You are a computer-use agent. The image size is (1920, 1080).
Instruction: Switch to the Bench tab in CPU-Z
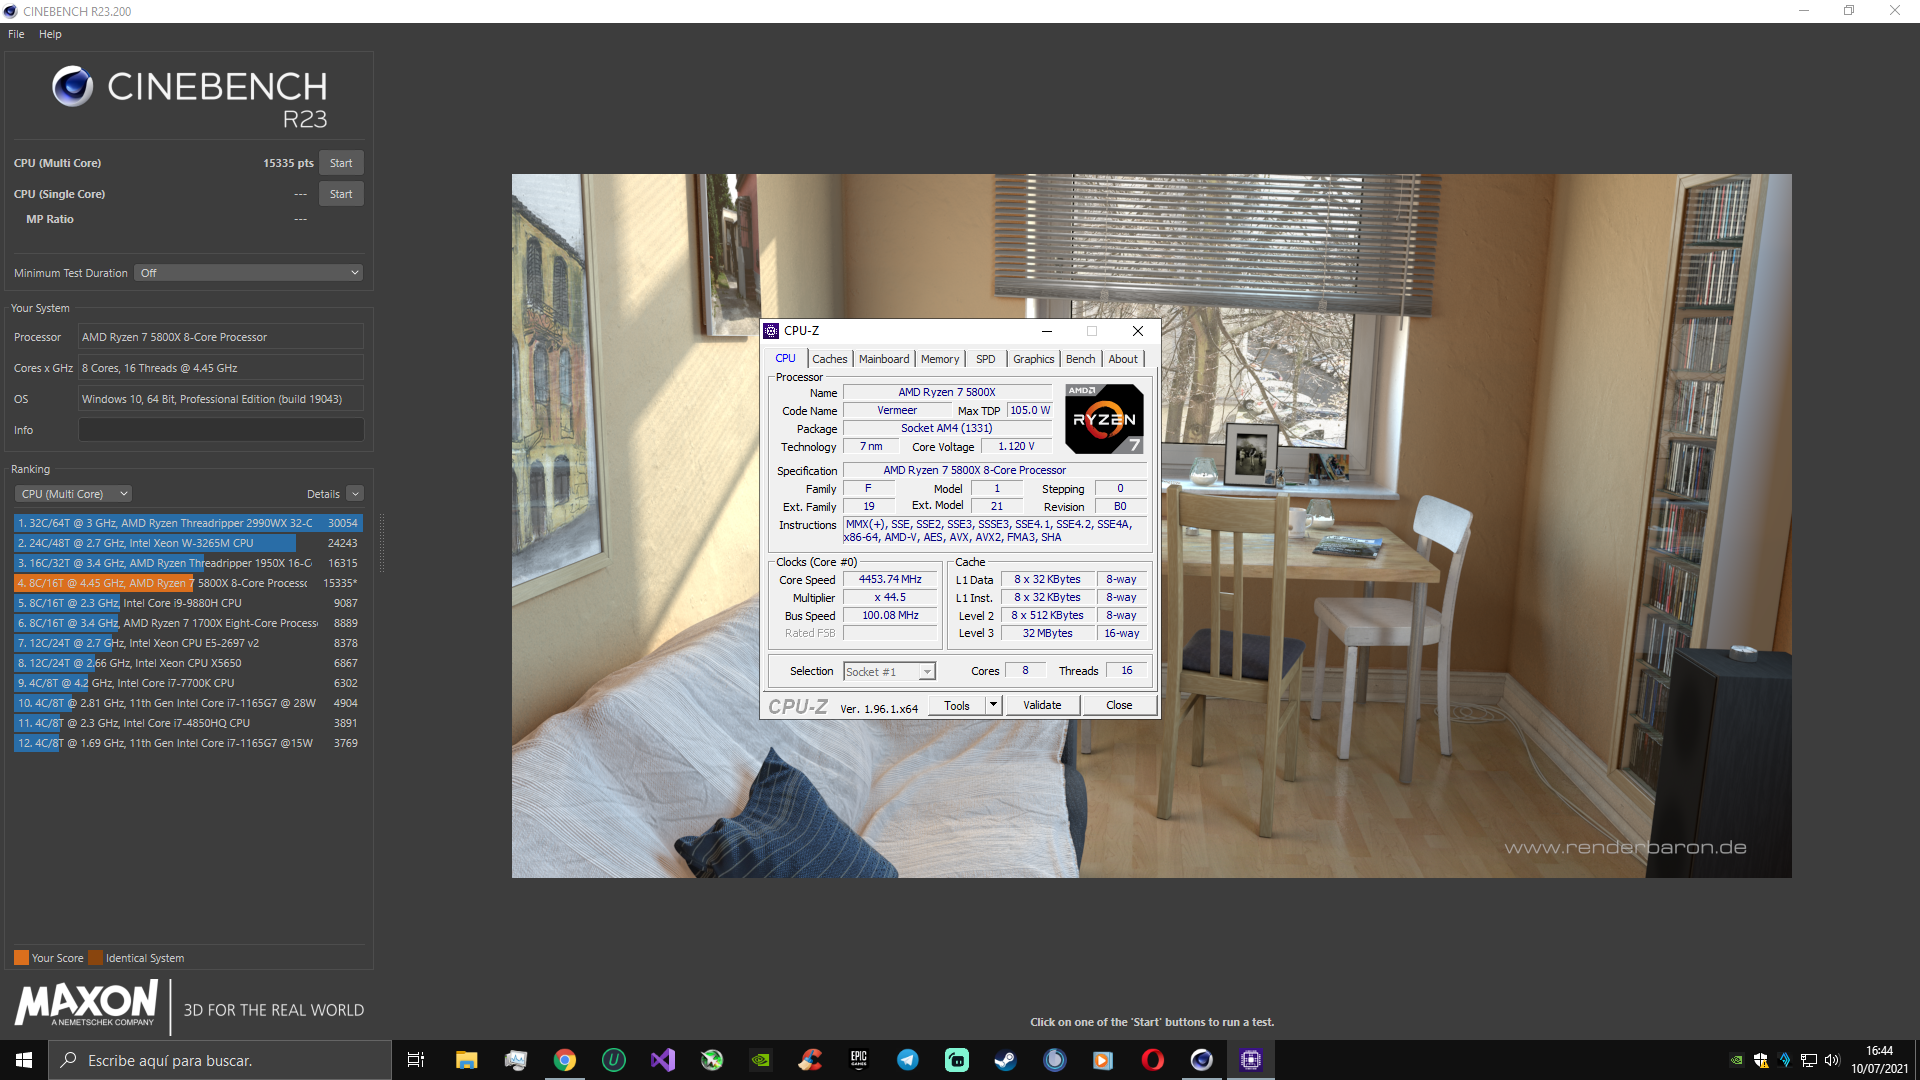pos(1080,359)
